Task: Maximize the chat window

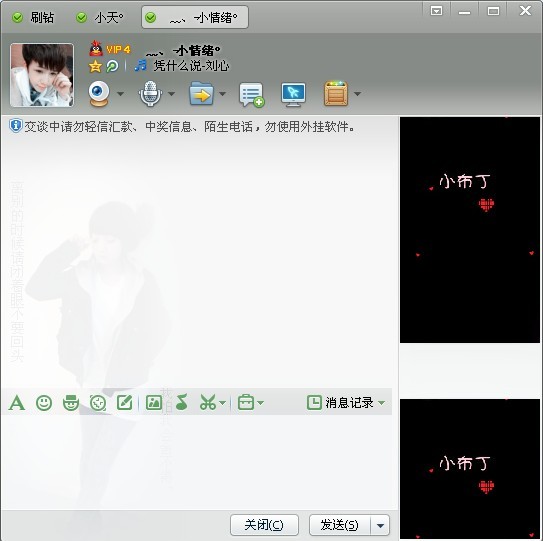Action: coord(493,11)
